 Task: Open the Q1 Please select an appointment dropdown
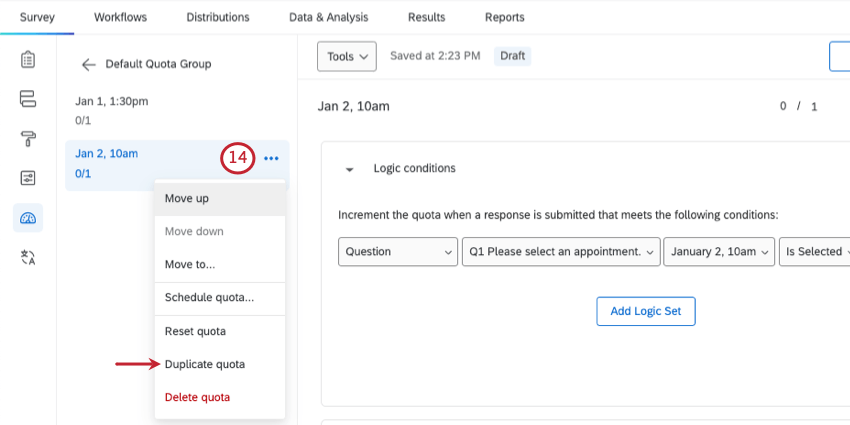(561, 252)
